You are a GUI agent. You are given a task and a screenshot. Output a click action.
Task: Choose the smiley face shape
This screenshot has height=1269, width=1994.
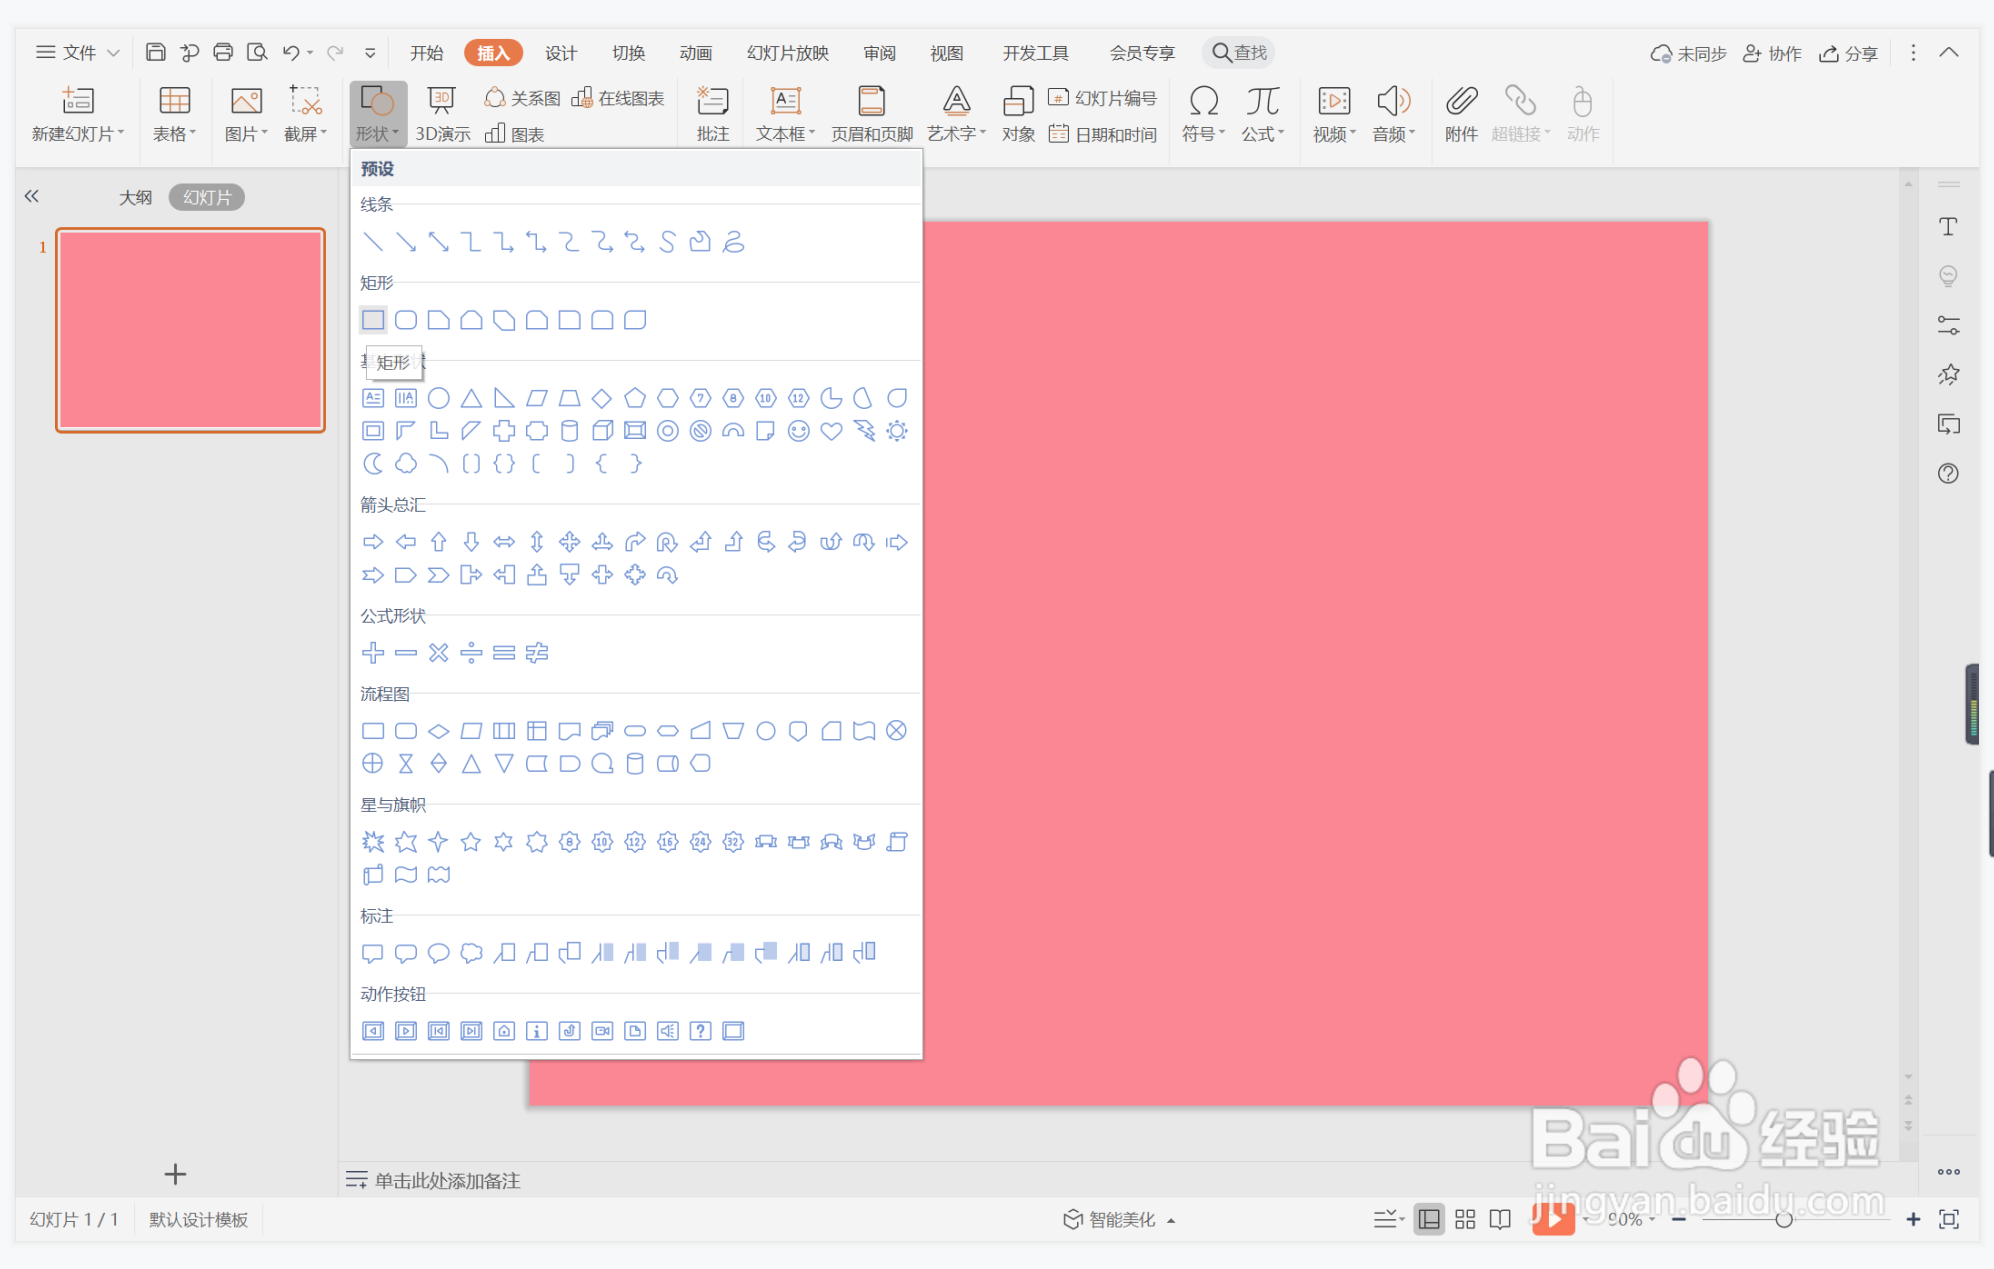(x=798, y=431)
